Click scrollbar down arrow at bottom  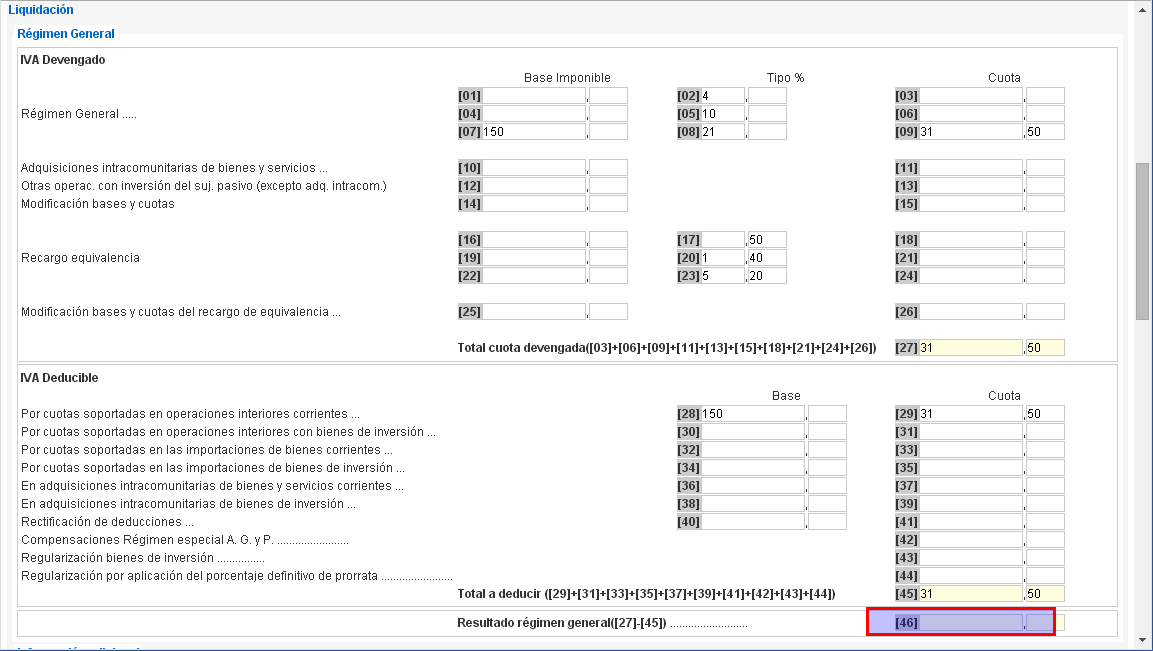[1143, 639]
